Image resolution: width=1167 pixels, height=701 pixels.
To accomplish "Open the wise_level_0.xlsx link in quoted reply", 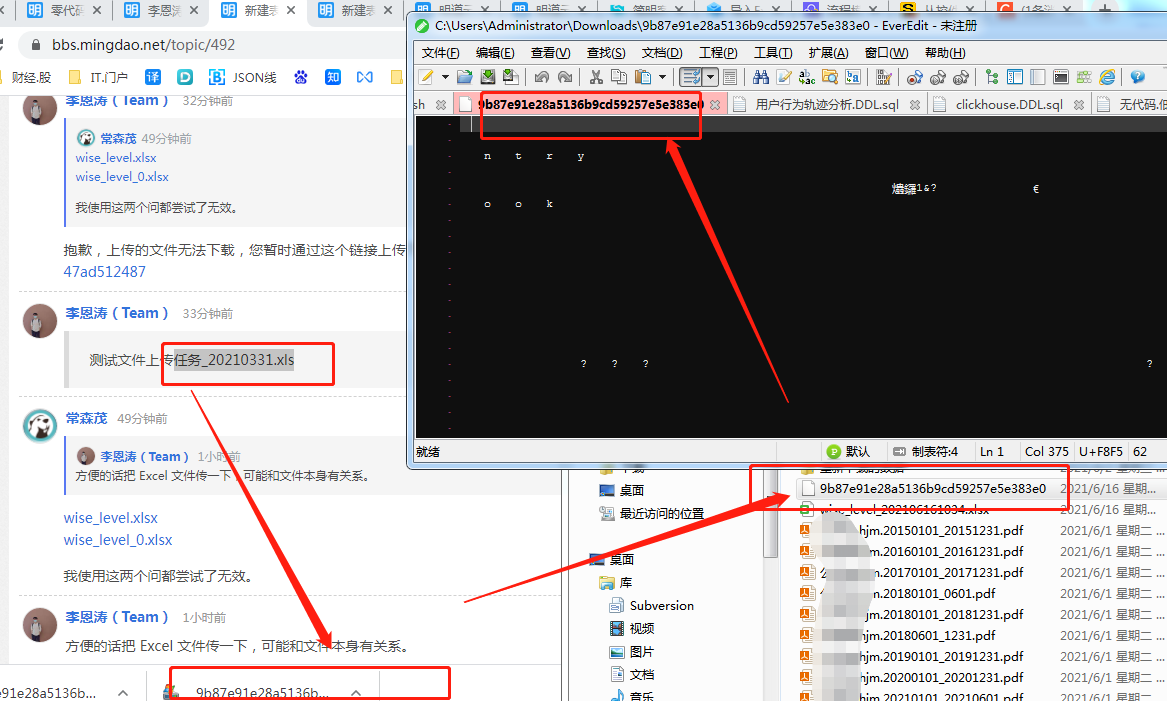I will (x=122, y=177).
